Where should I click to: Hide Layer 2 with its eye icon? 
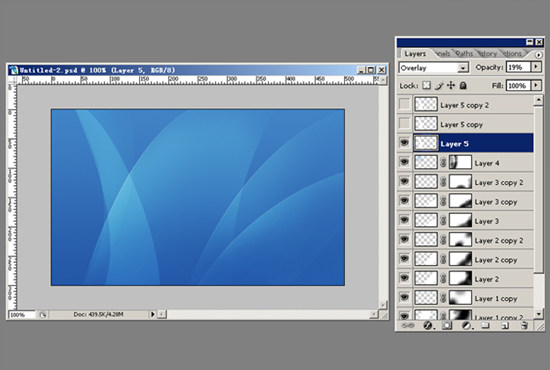[404, 278]
